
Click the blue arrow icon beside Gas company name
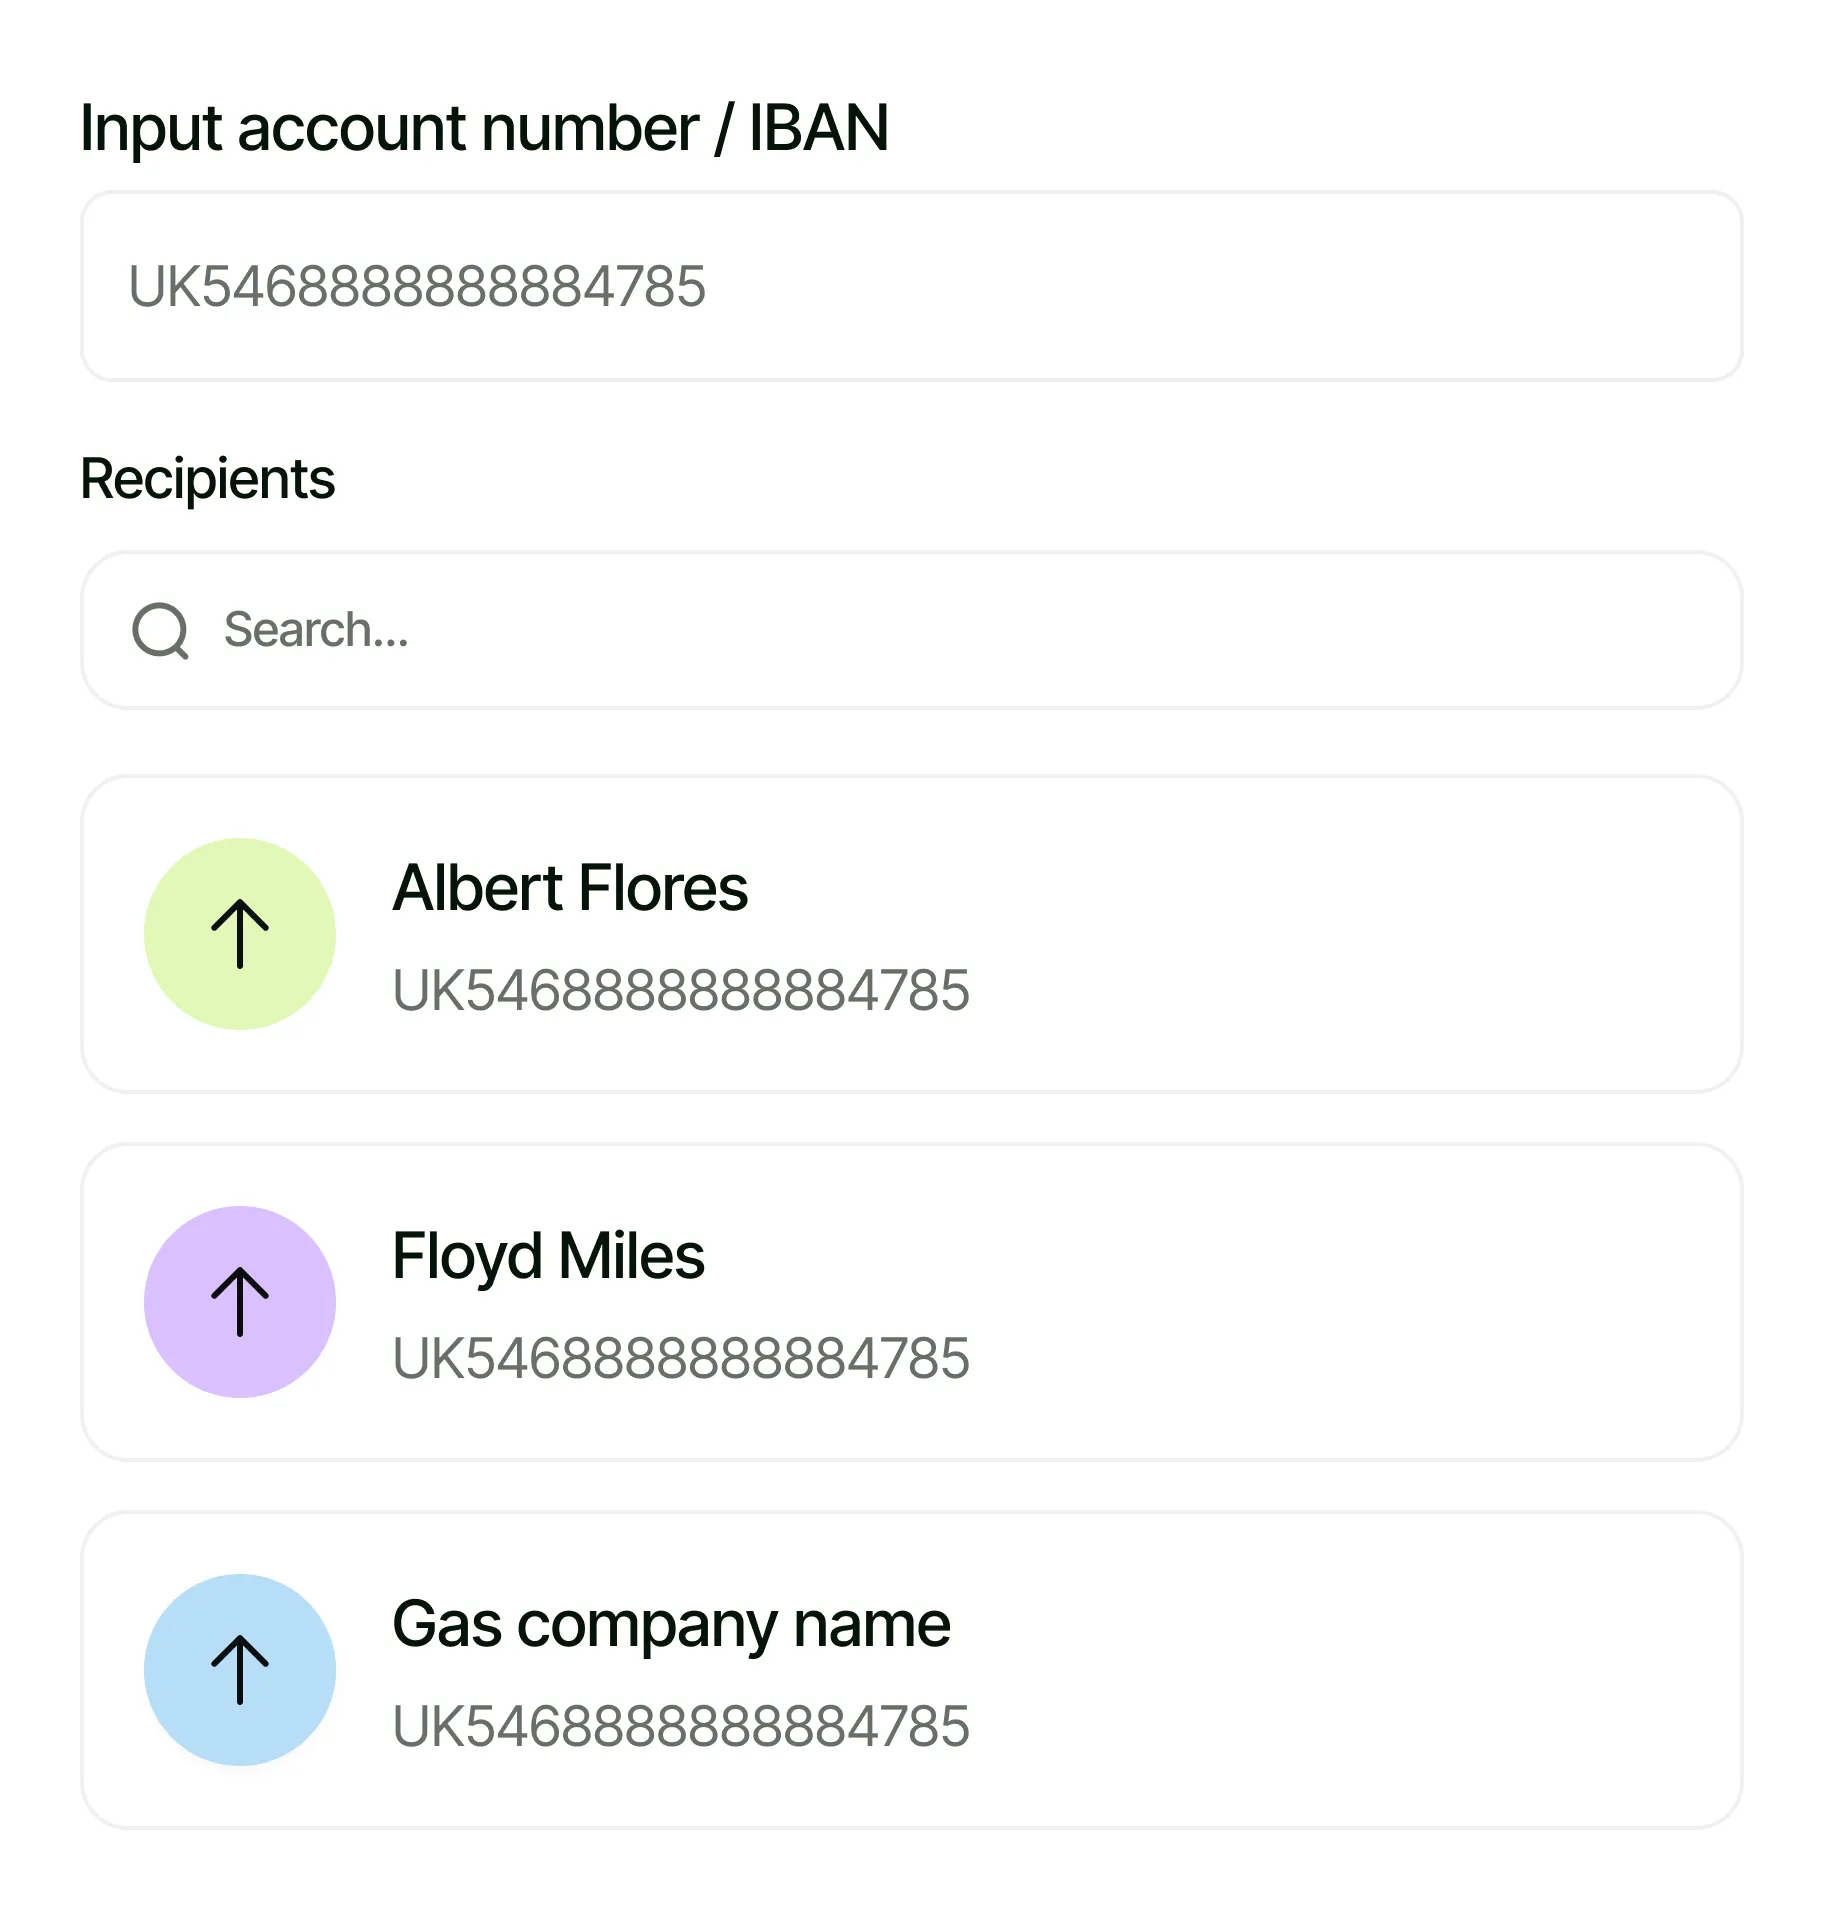coord(240,1669)
